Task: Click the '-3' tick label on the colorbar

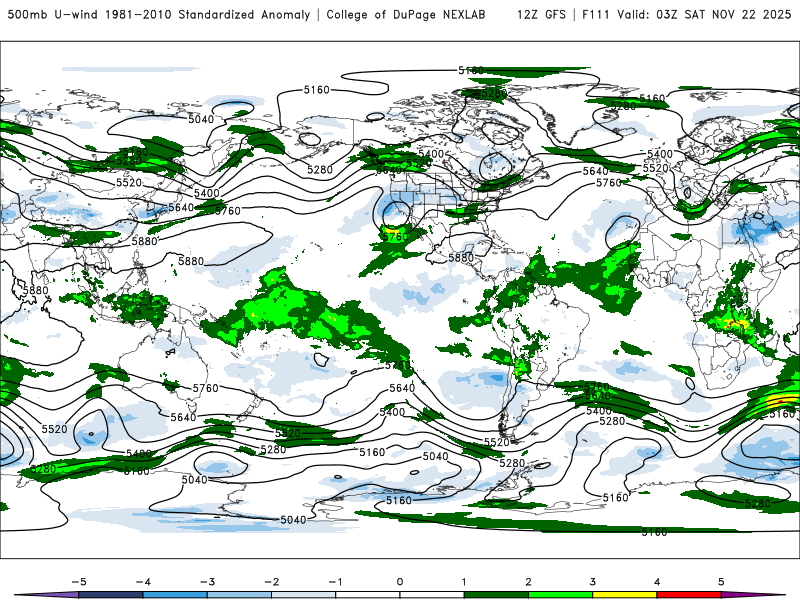Action: pyautogui.click(x=207, y=582)
